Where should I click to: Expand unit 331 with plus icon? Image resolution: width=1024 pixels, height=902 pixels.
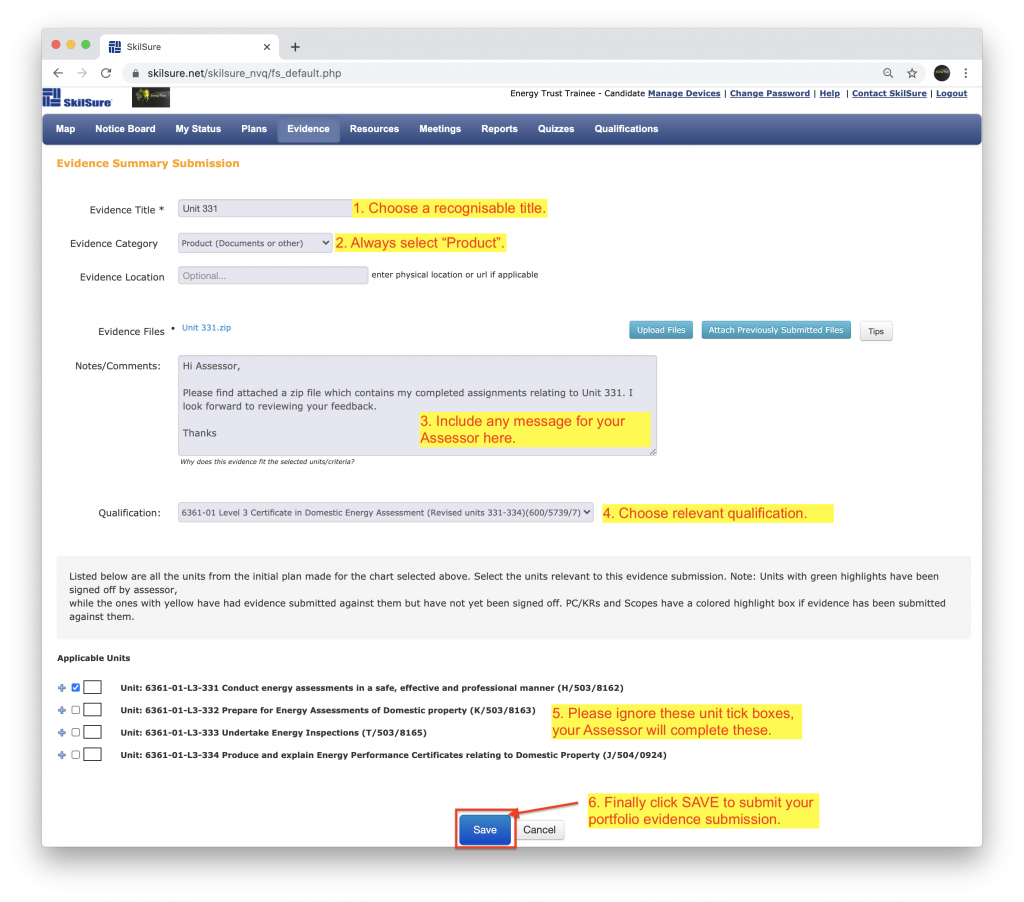pos(61,688)
